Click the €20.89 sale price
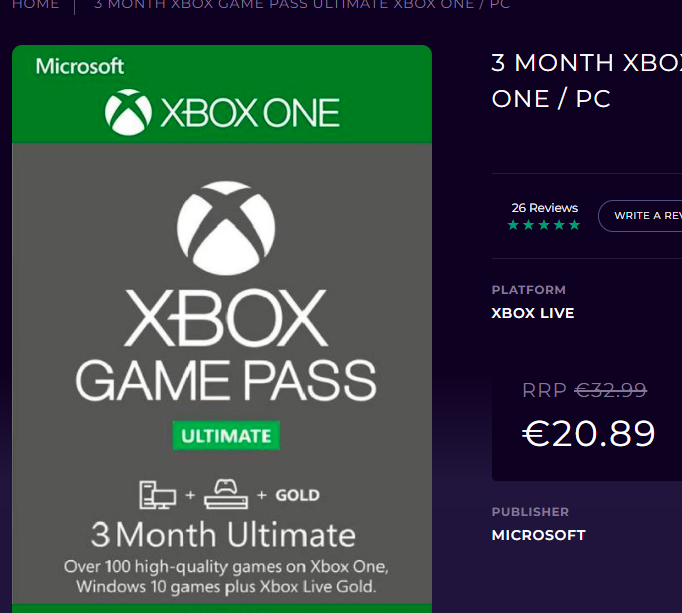Screen dimensions: 682x613 pos(588,433)
